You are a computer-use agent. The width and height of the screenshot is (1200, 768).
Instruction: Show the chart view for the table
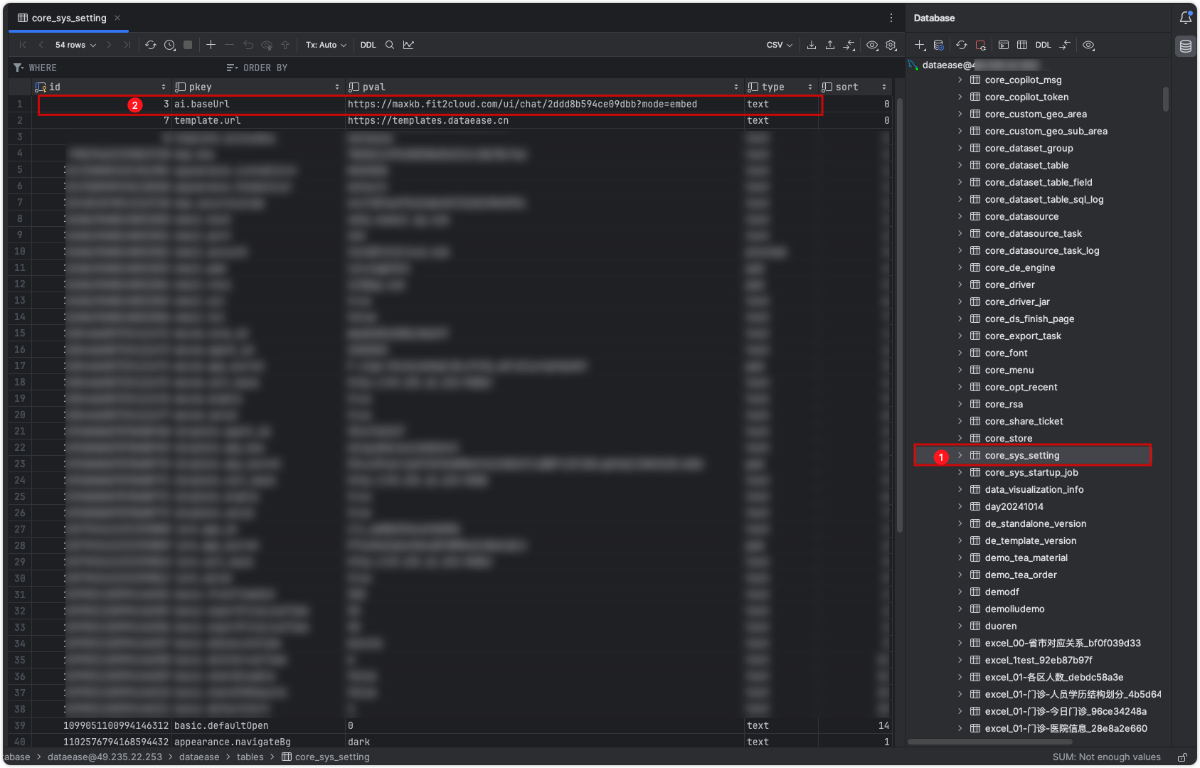pyautogui.click(x=409, y=45)
